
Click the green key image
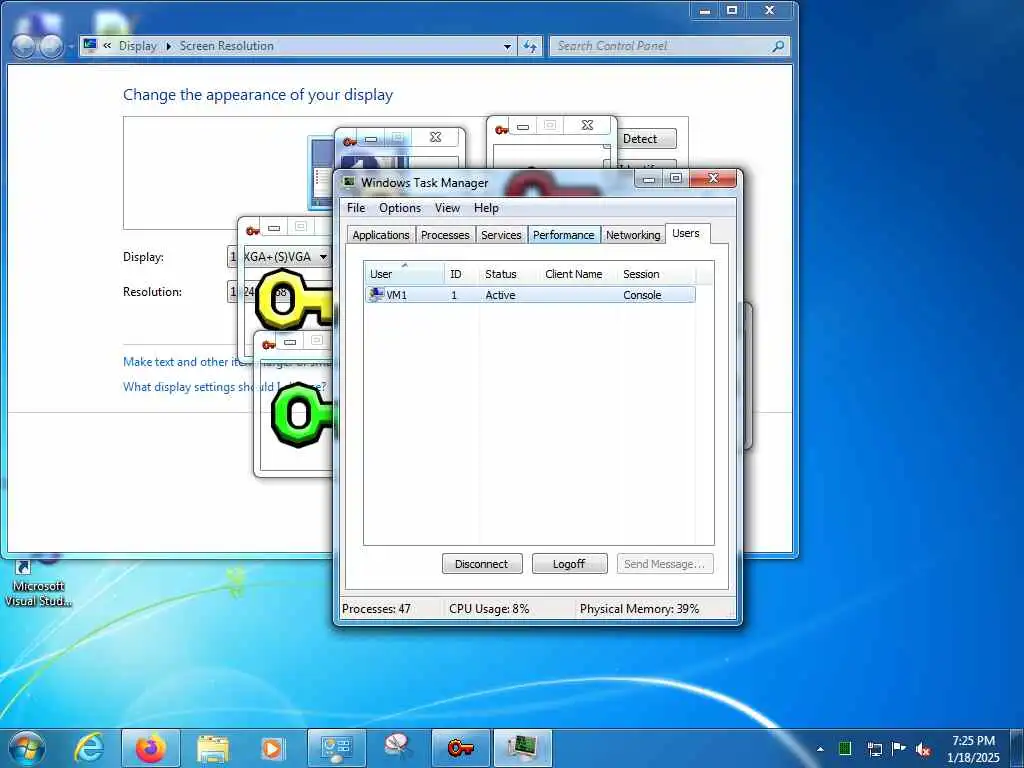pyautogui.click(x=303, y=415)
